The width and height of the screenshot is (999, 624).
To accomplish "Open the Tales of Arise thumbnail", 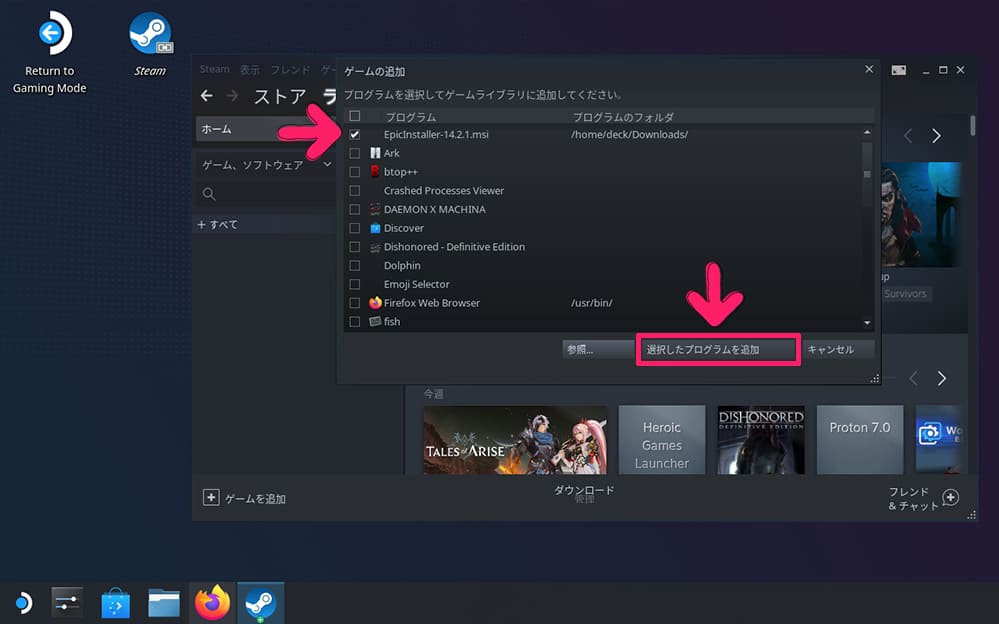I will tap(515, 440).
